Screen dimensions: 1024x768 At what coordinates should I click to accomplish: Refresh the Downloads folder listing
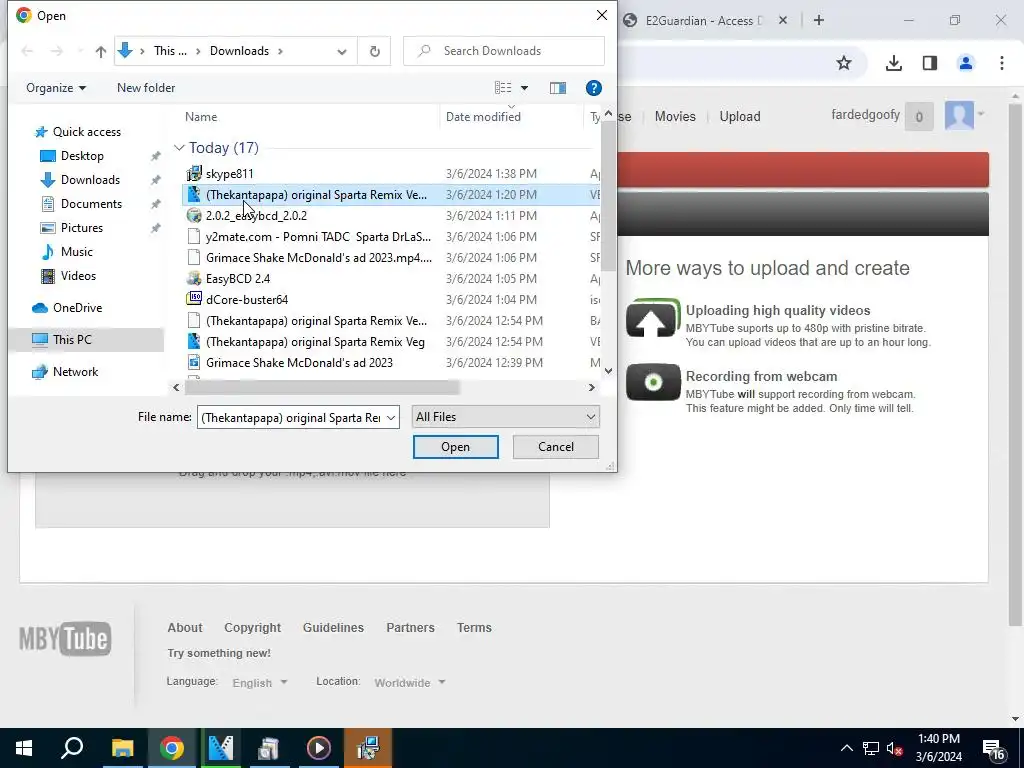[374, 51]
